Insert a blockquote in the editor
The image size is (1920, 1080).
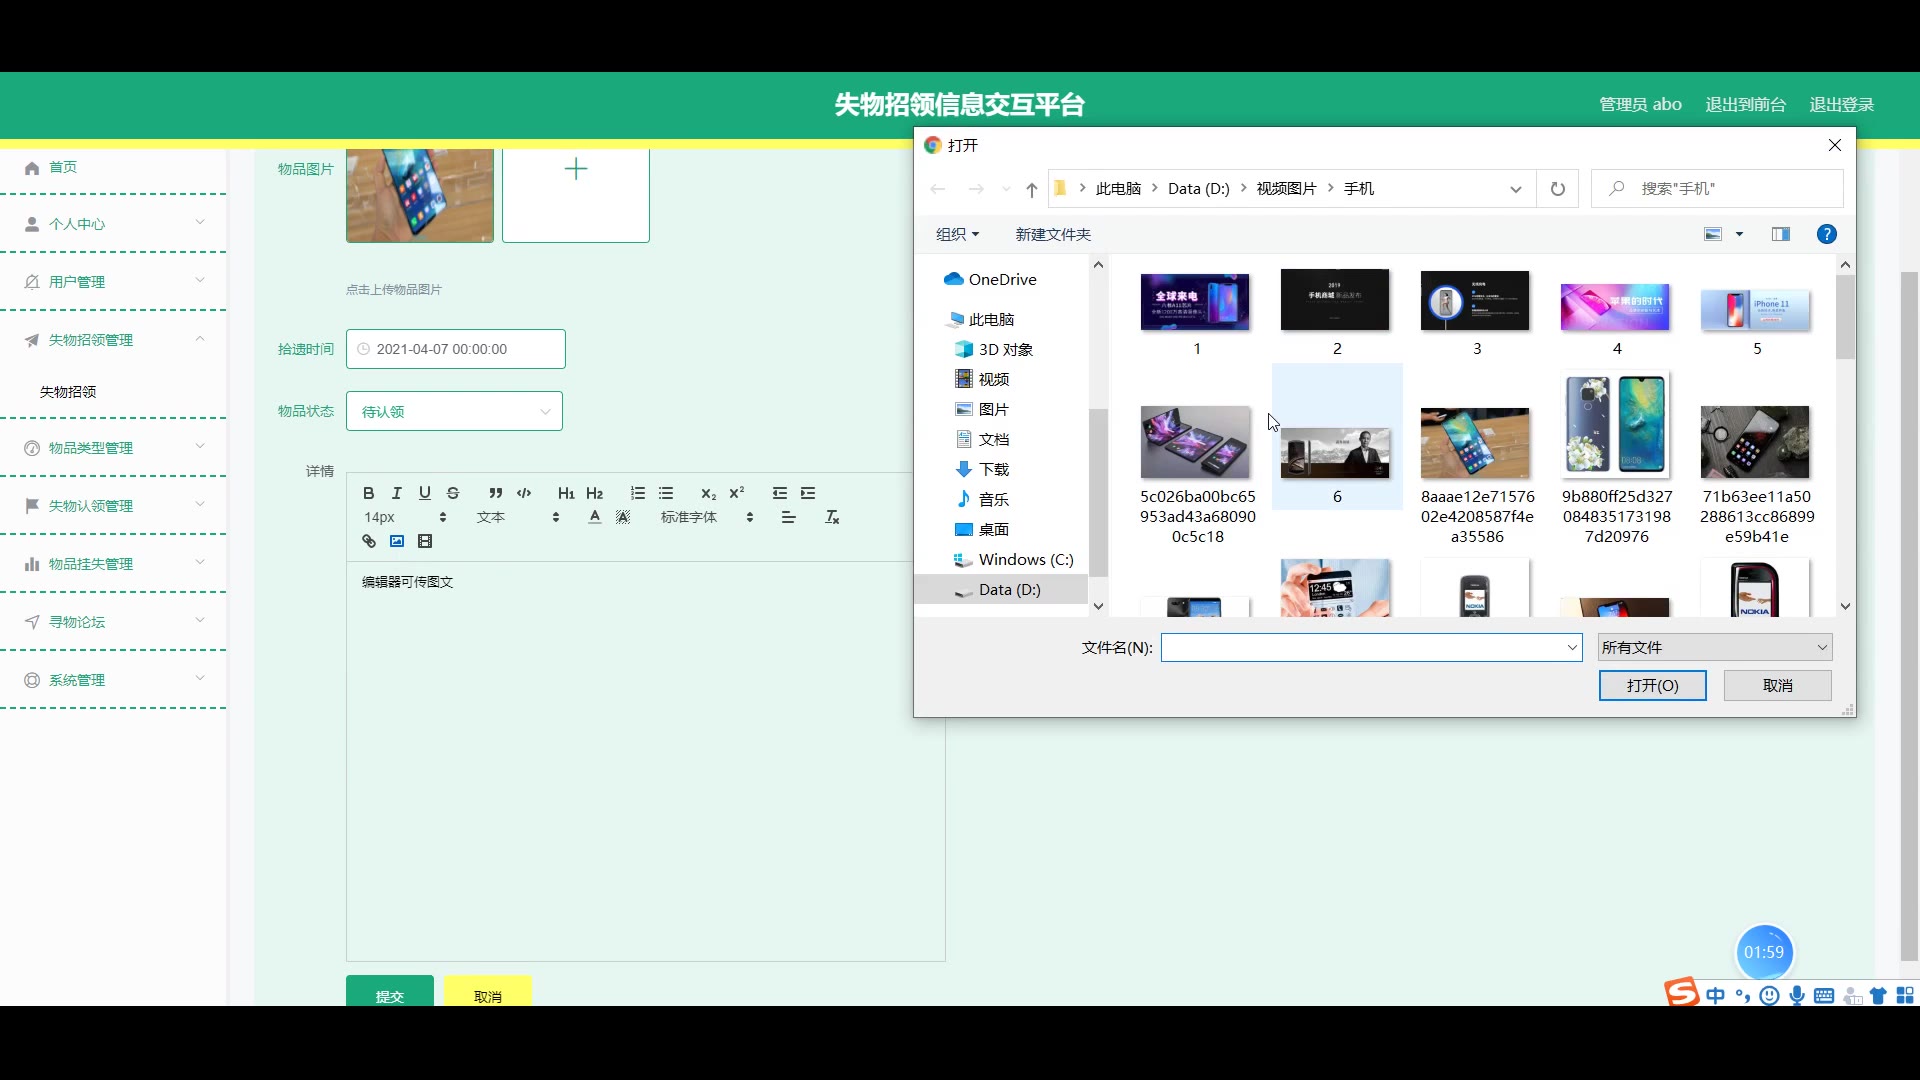(495, 493)
